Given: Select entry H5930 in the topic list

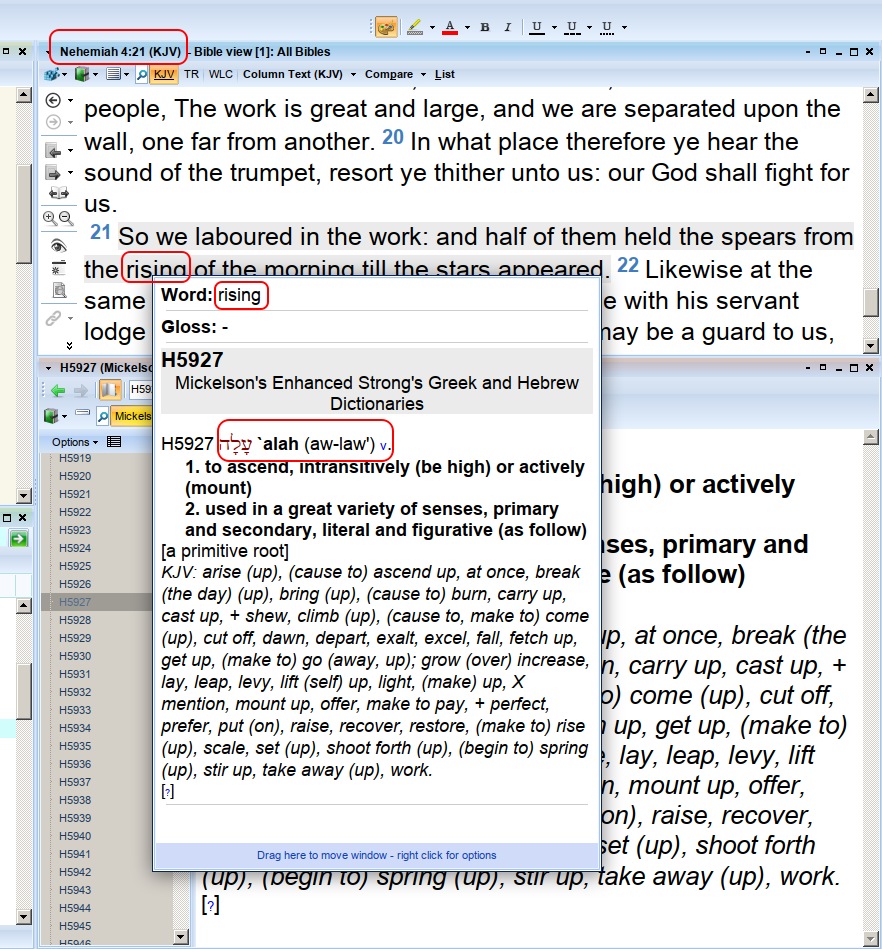Looking at the screenshot, I should tap(75, 656).
